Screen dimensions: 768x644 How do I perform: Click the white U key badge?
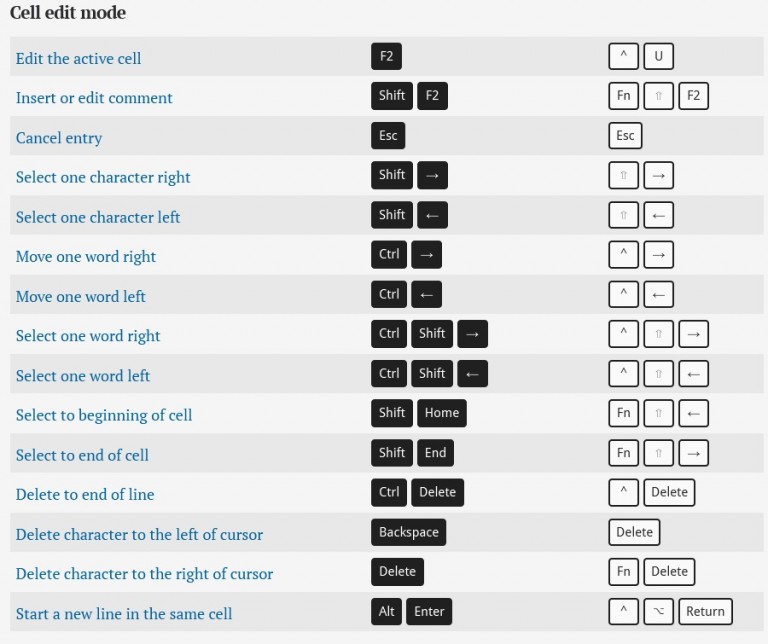click(658, 56)
